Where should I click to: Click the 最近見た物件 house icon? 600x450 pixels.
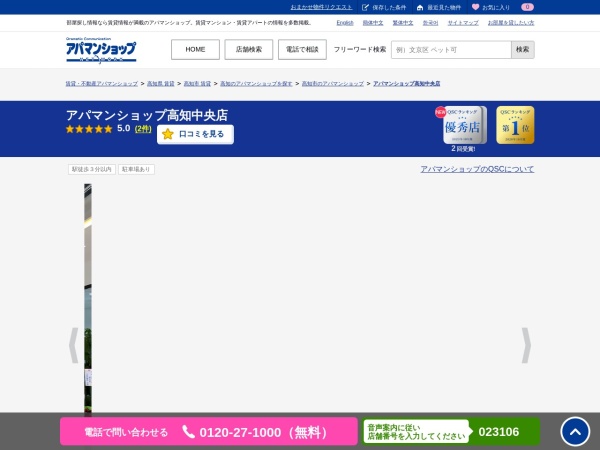pyautogui.click(x=420, y=7)
